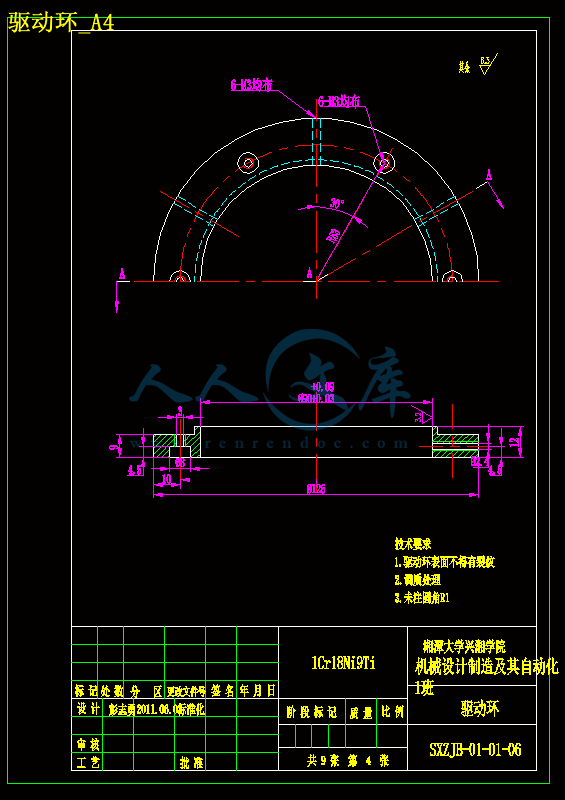Select the note 2.调质处理

click(417, 580)
